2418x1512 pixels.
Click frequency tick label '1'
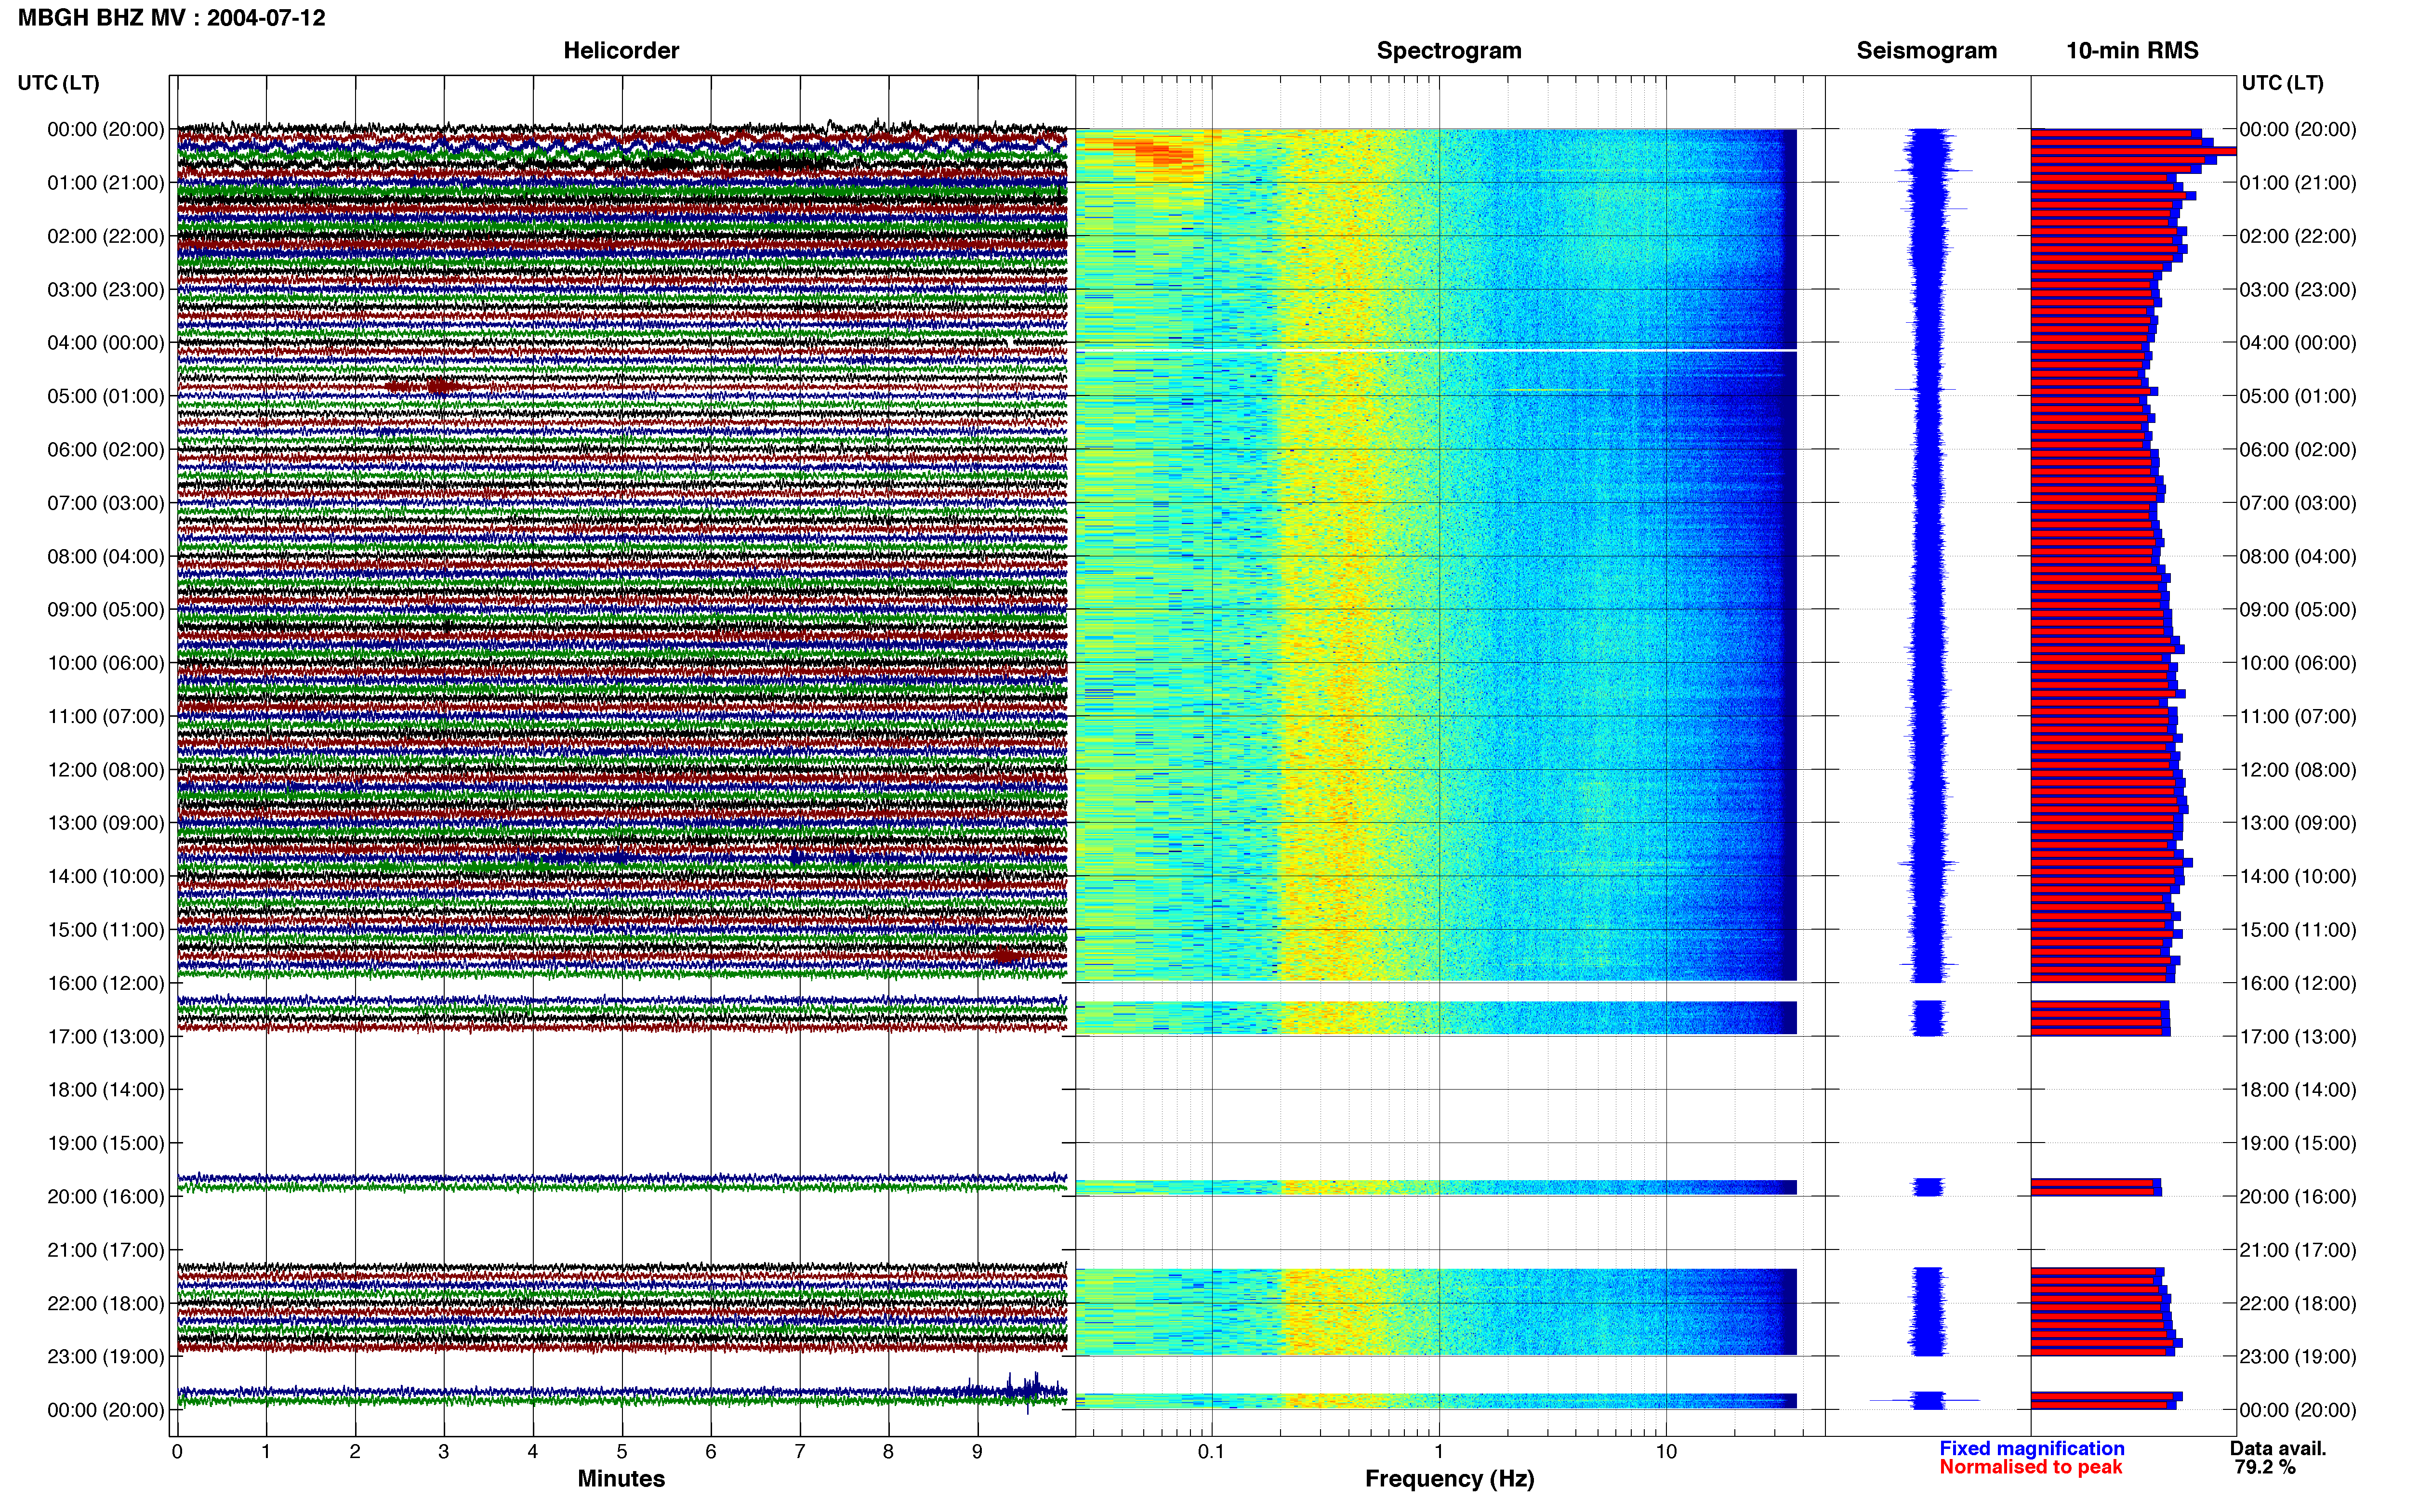tap(1439, 1452)
